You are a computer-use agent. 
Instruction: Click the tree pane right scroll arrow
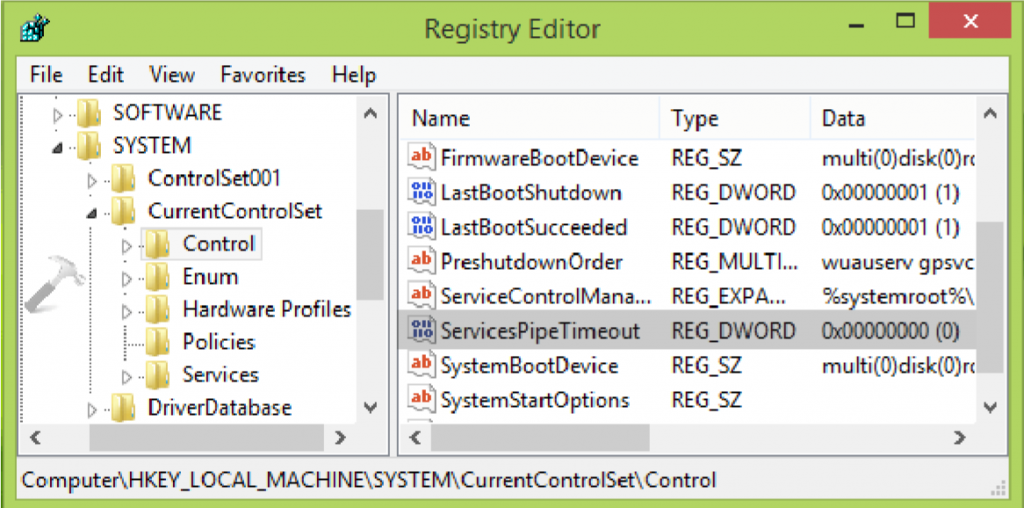click(340, 438)
